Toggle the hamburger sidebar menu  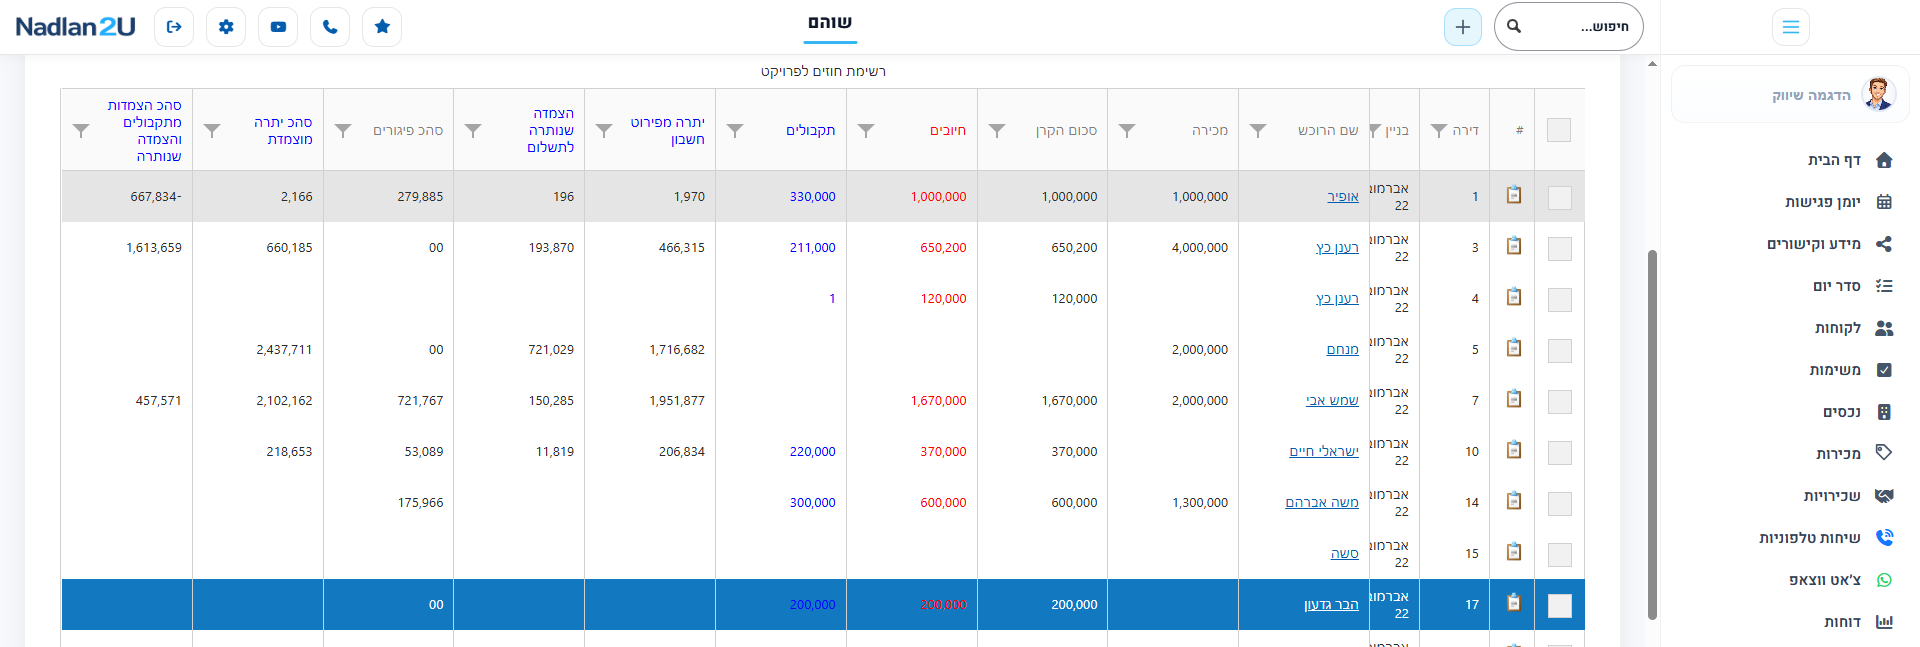point(1791,27)
